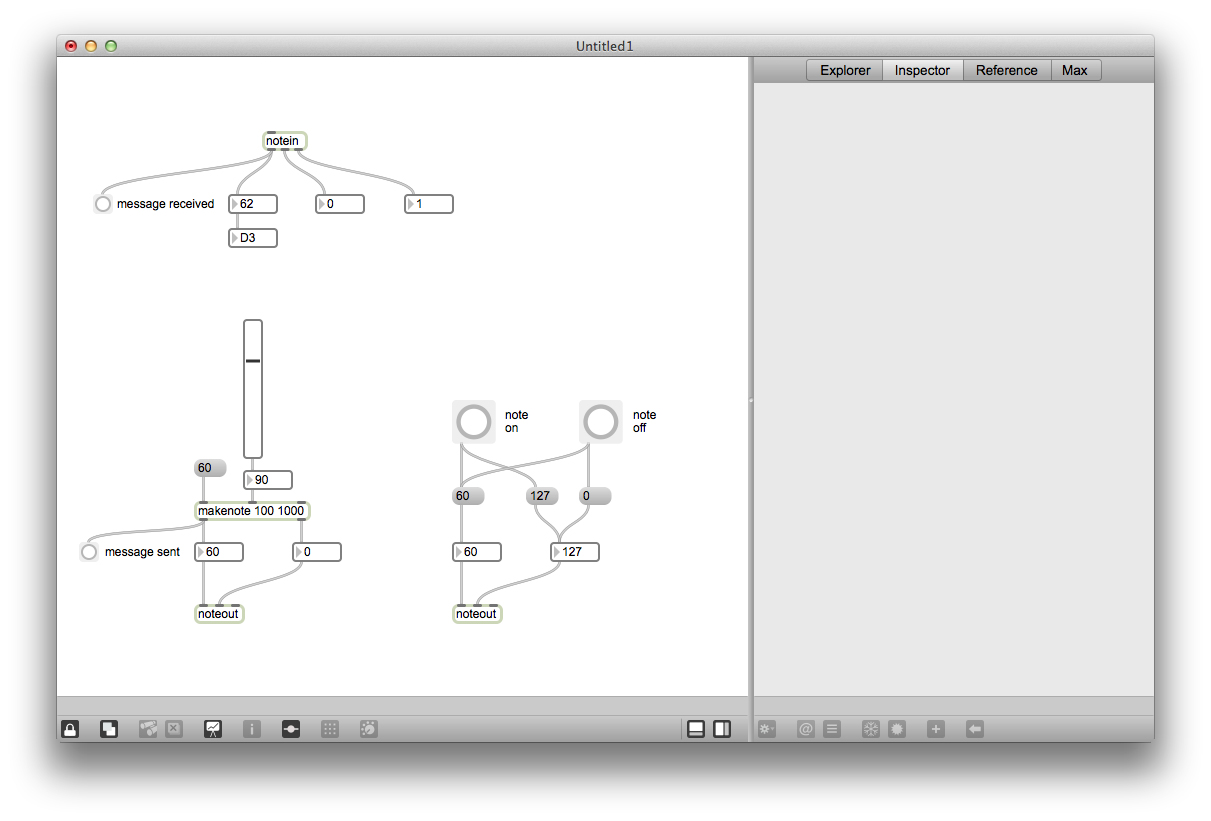The width and height of the screenshot is (1211, 821).
Task: Click the "note off" comment label
Action: click(x=644, y=421)
